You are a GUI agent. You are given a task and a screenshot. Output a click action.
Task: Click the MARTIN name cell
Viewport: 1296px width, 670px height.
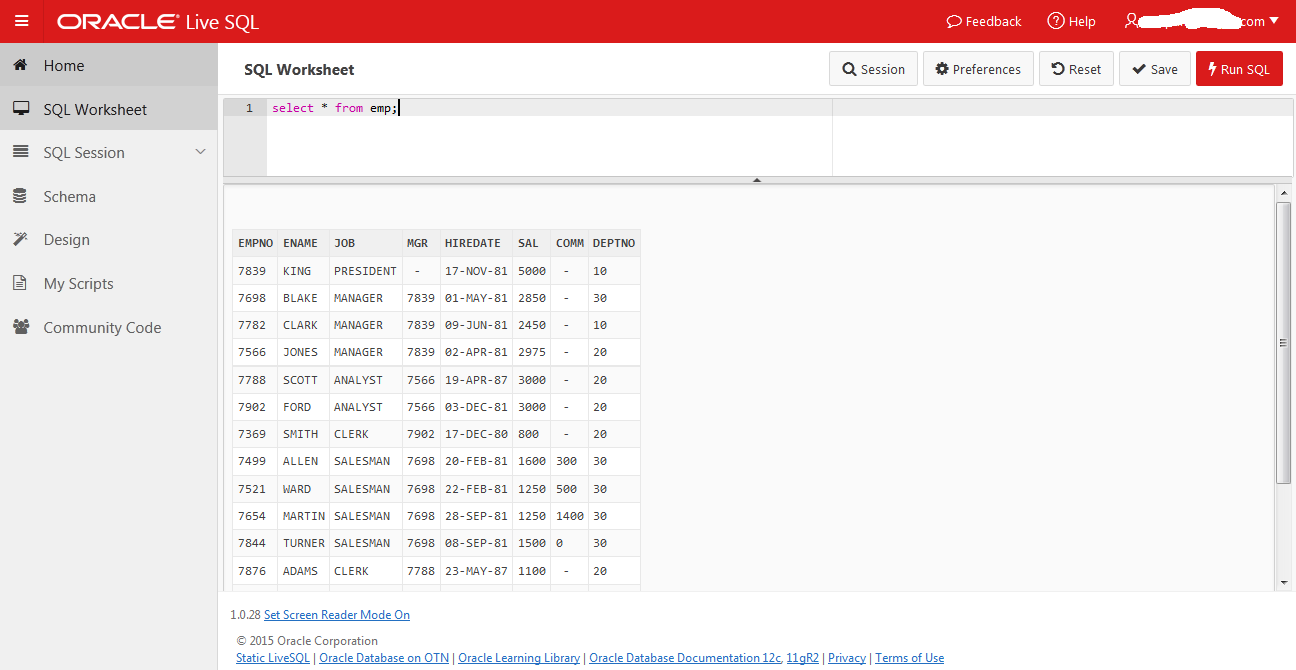303,516
